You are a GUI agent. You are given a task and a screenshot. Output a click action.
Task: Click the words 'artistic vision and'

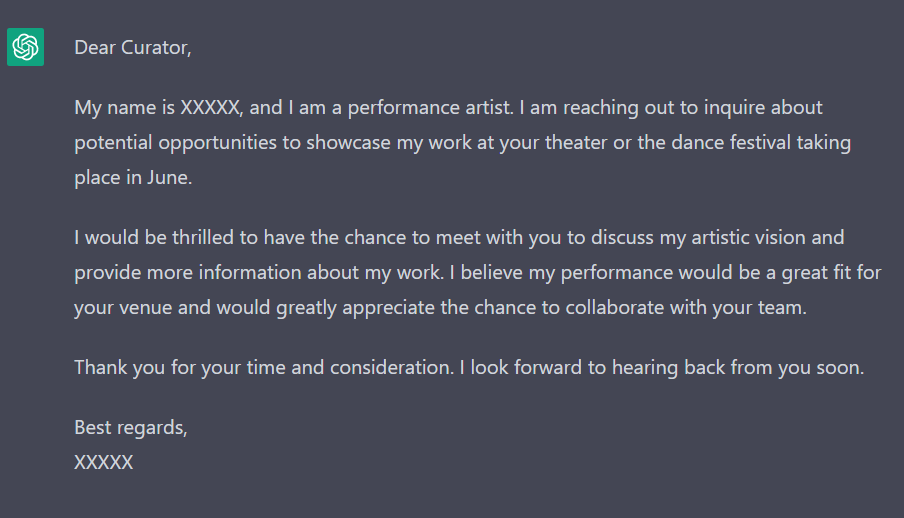point(767,238)
